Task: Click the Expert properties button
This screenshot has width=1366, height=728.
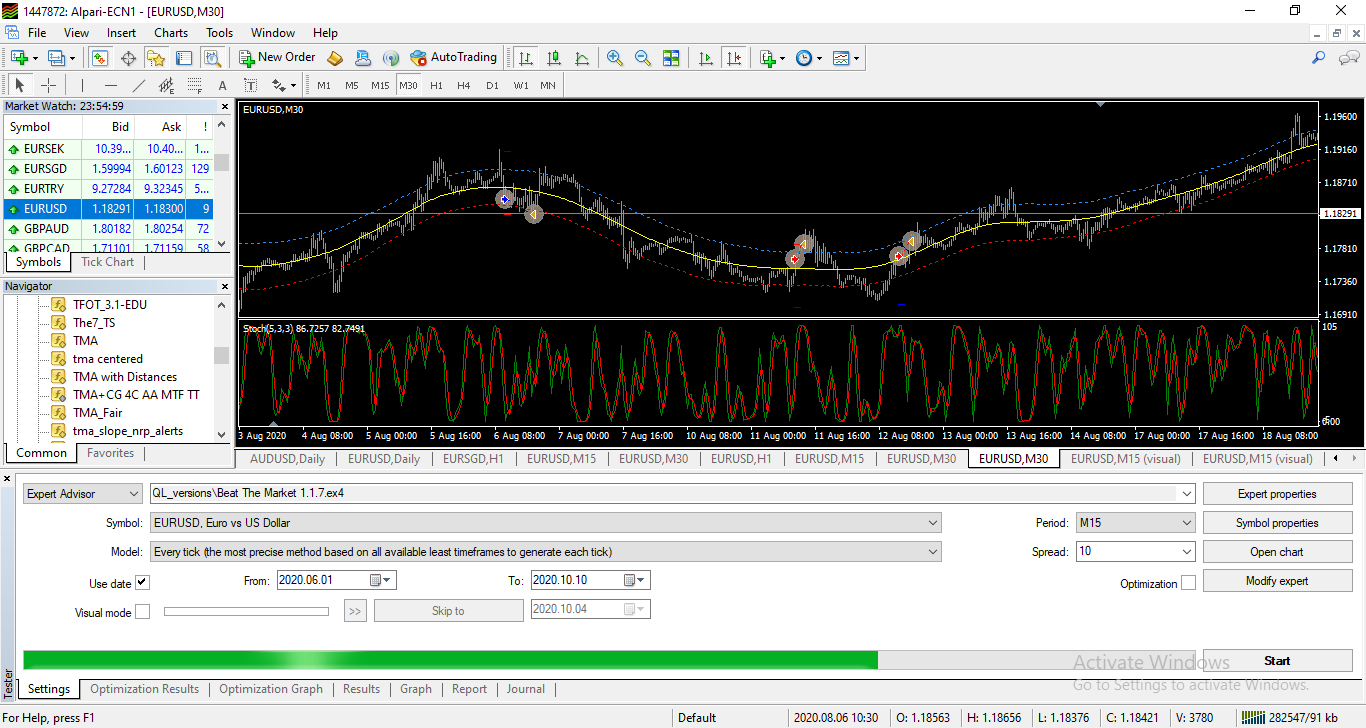Action: [x=1277, y=494]
